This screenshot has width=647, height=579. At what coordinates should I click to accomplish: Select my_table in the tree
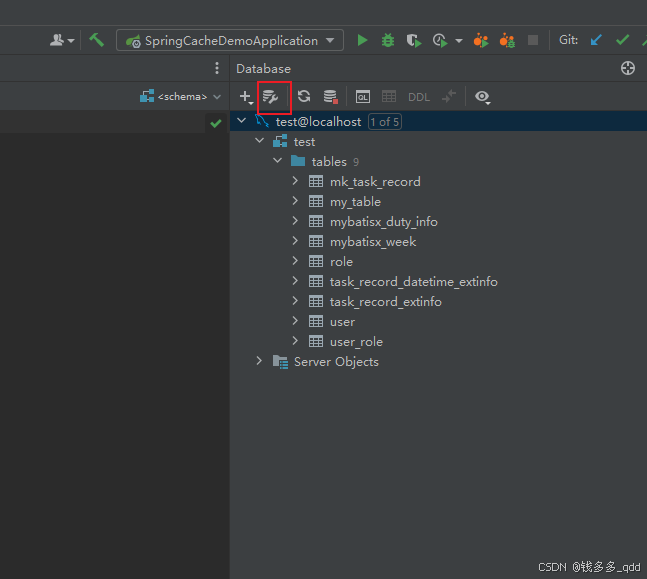point(355,202)
